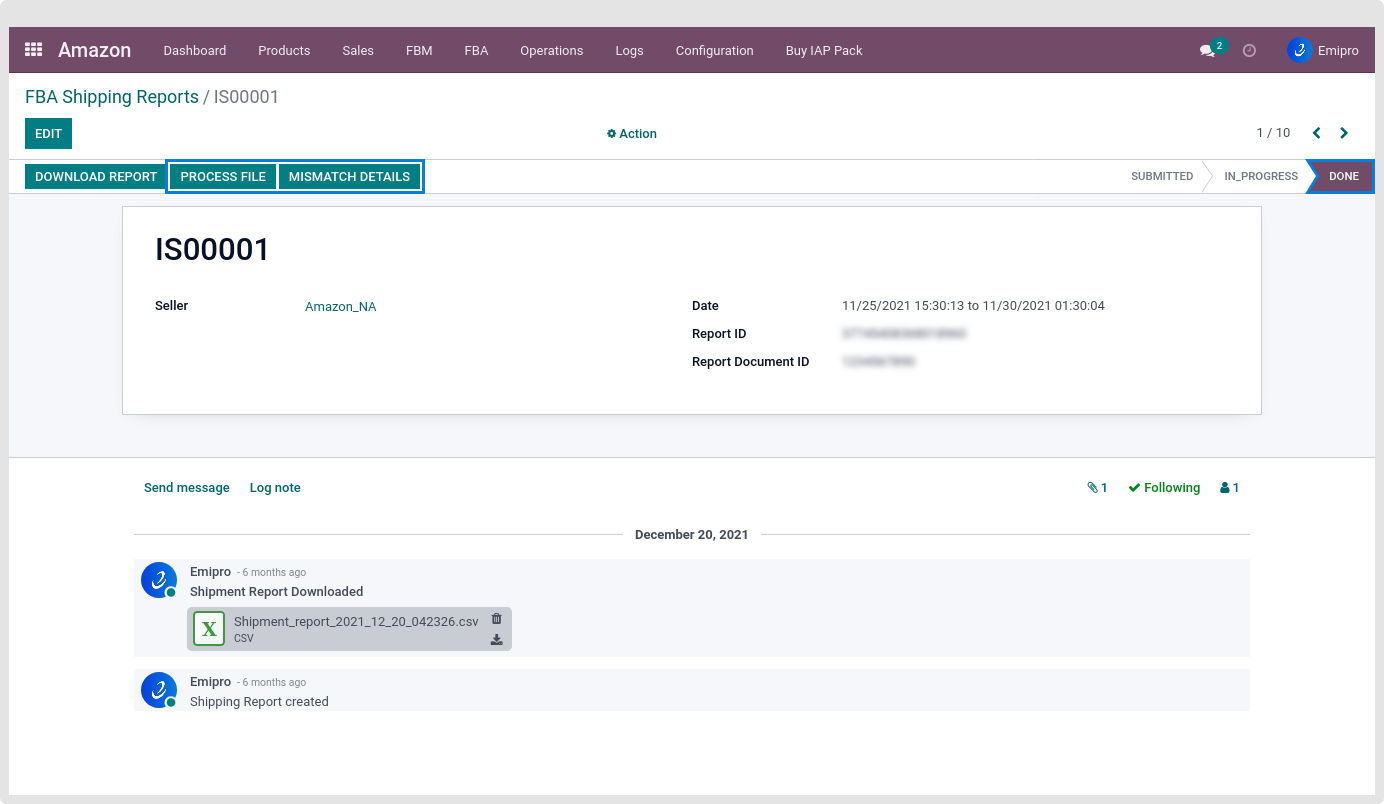The image size is (1384, 804).
Task: Select the DONE status stage
Action: [x=1343, y=177]
